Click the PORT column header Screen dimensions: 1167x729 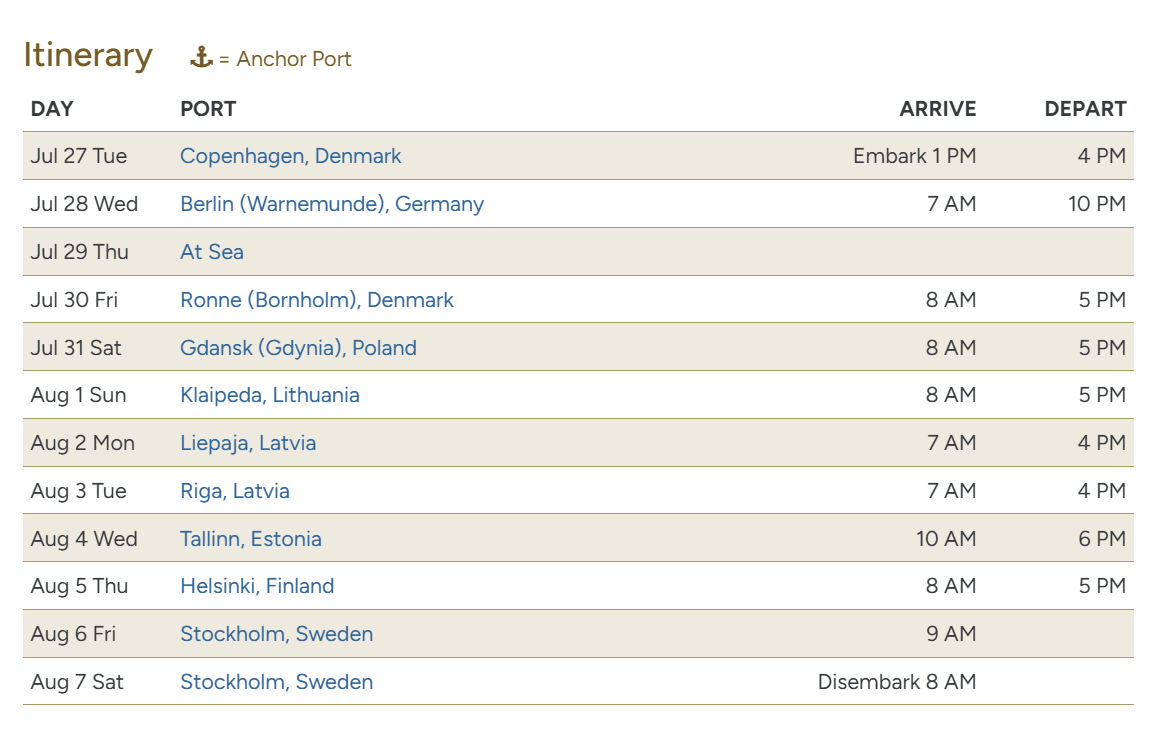[x=208, y=109]
